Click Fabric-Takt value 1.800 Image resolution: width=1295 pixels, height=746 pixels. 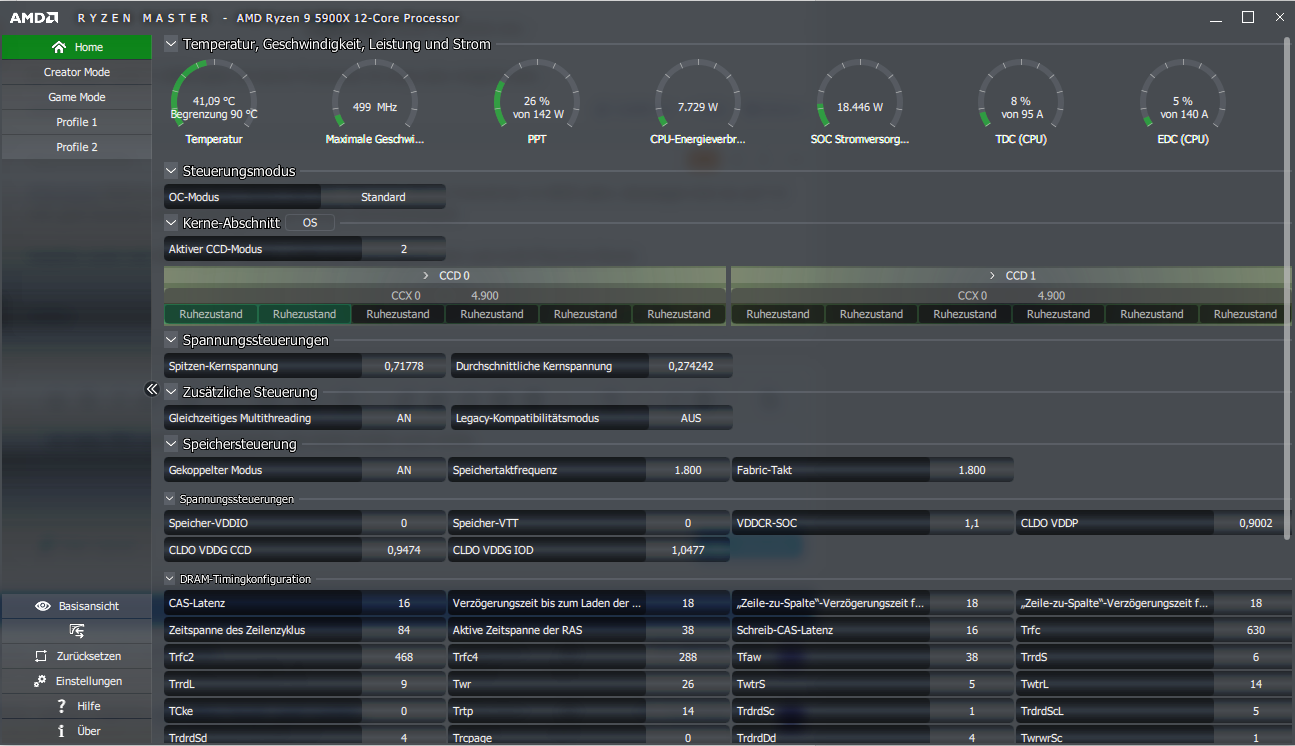pyautogui.click(x=972, y=470)
